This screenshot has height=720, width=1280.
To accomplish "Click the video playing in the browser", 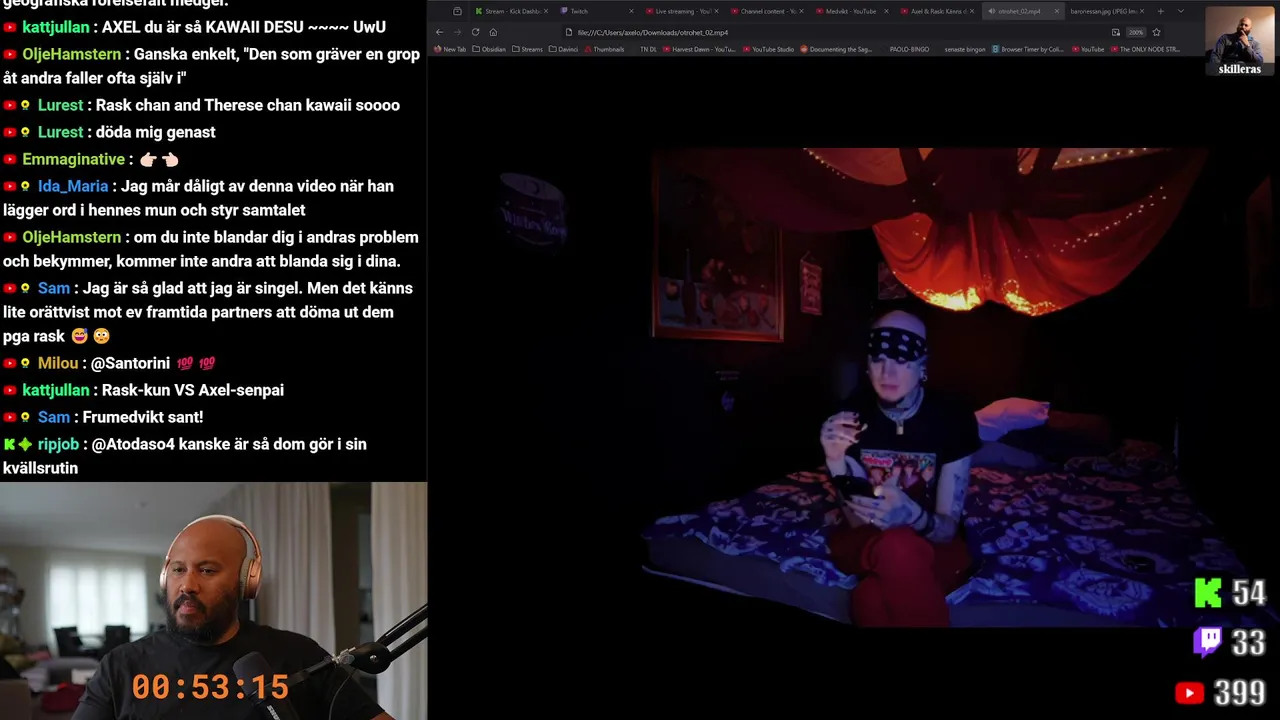I will [x=854, y=387].
